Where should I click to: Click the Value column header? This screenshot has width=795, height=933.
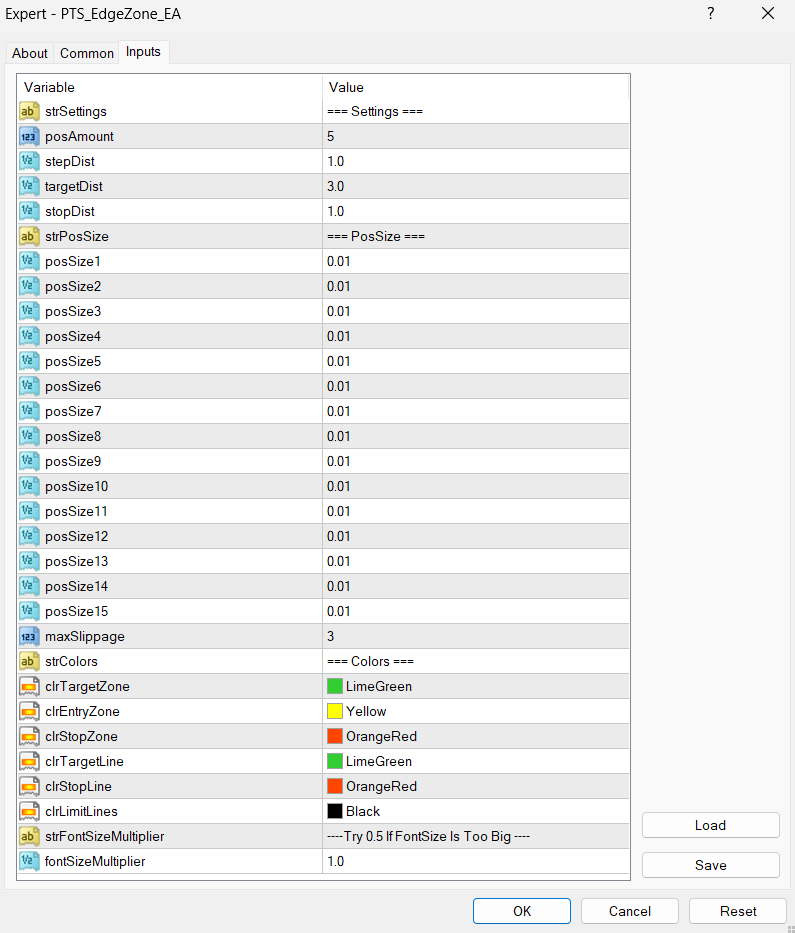pyautogui.click(x=475, y=87)
